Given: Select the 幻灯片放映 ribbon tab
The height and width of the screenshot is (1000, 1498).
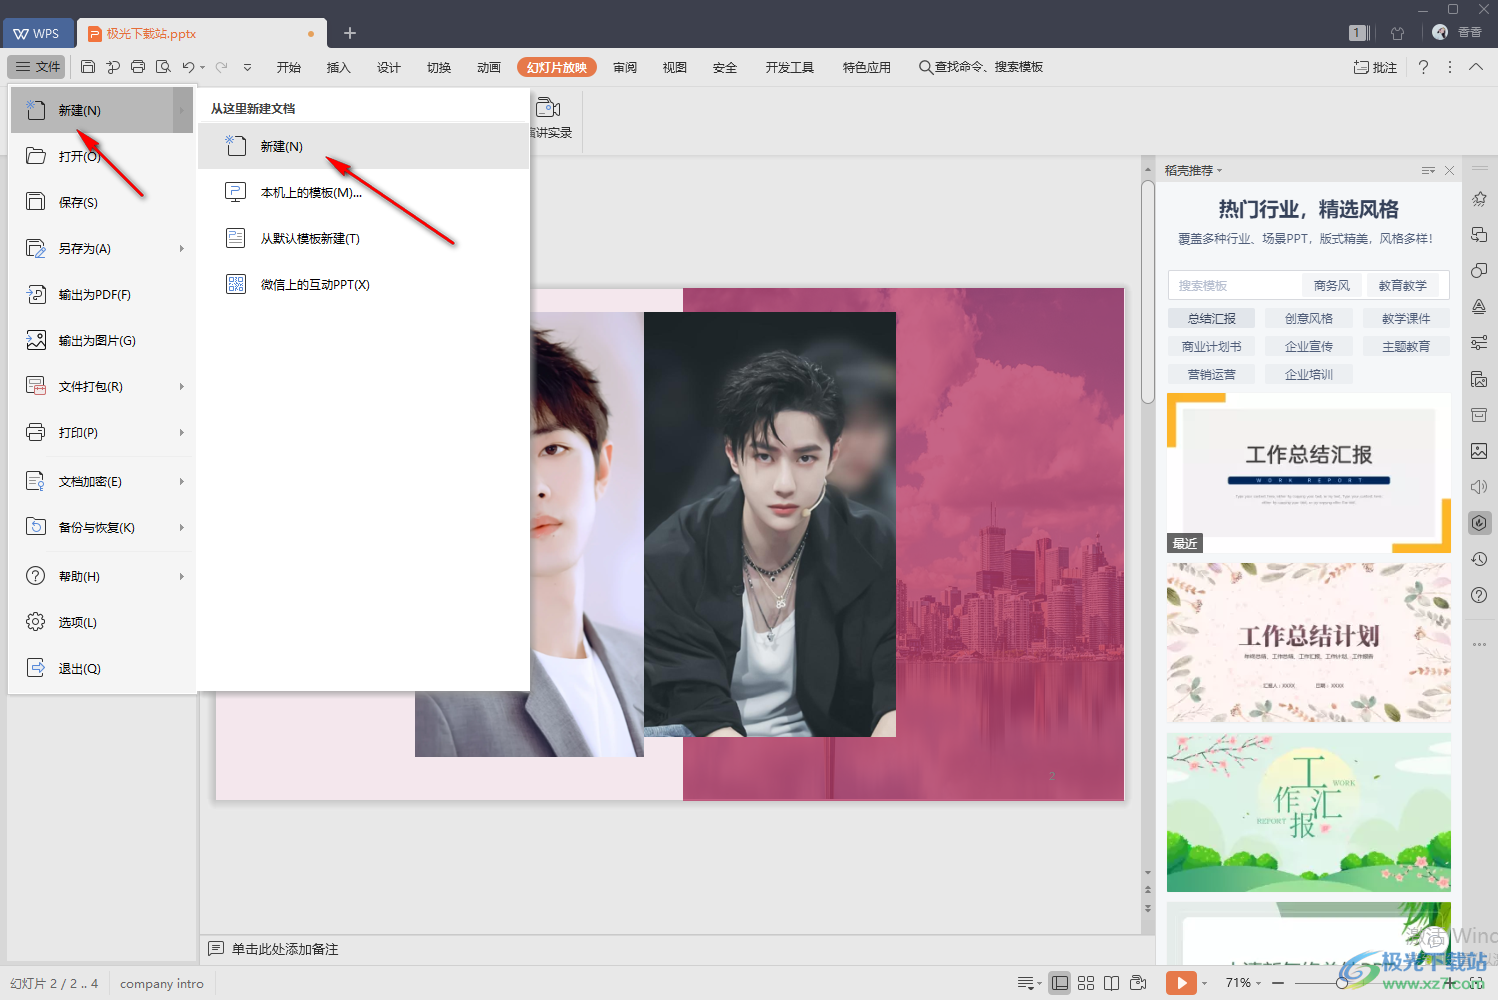Looking at the screenshot, I should (557, 67).
